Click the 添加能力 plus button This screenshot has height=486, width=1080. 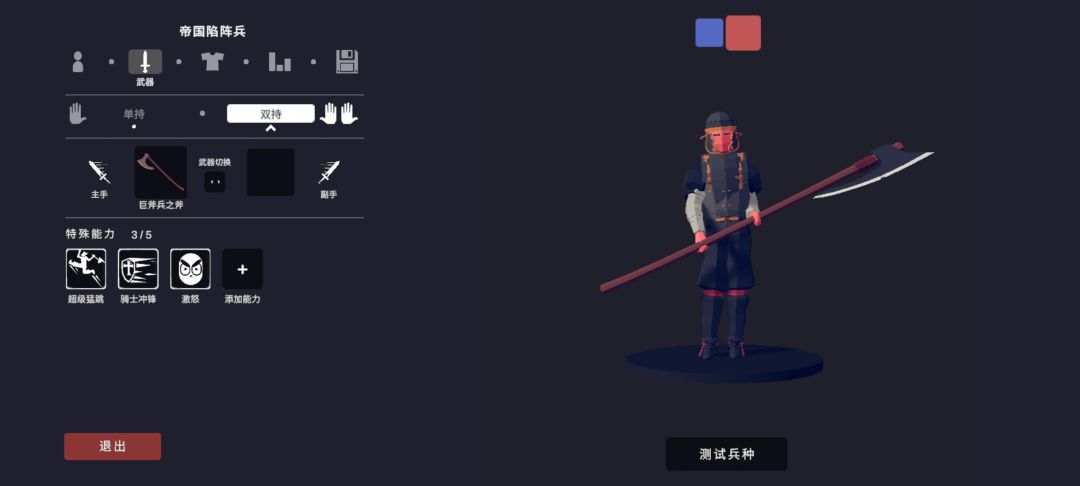tap(242, 269)
